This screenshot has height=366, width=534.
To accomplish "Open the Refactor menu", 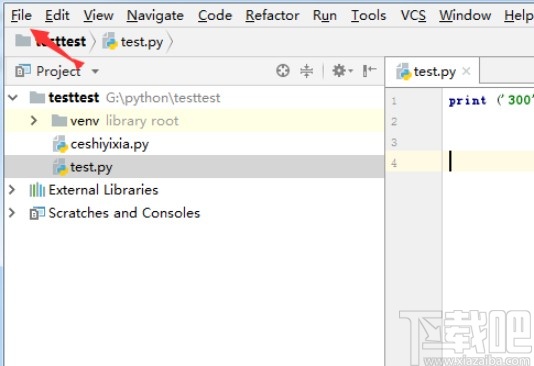I will coord(272,16).
